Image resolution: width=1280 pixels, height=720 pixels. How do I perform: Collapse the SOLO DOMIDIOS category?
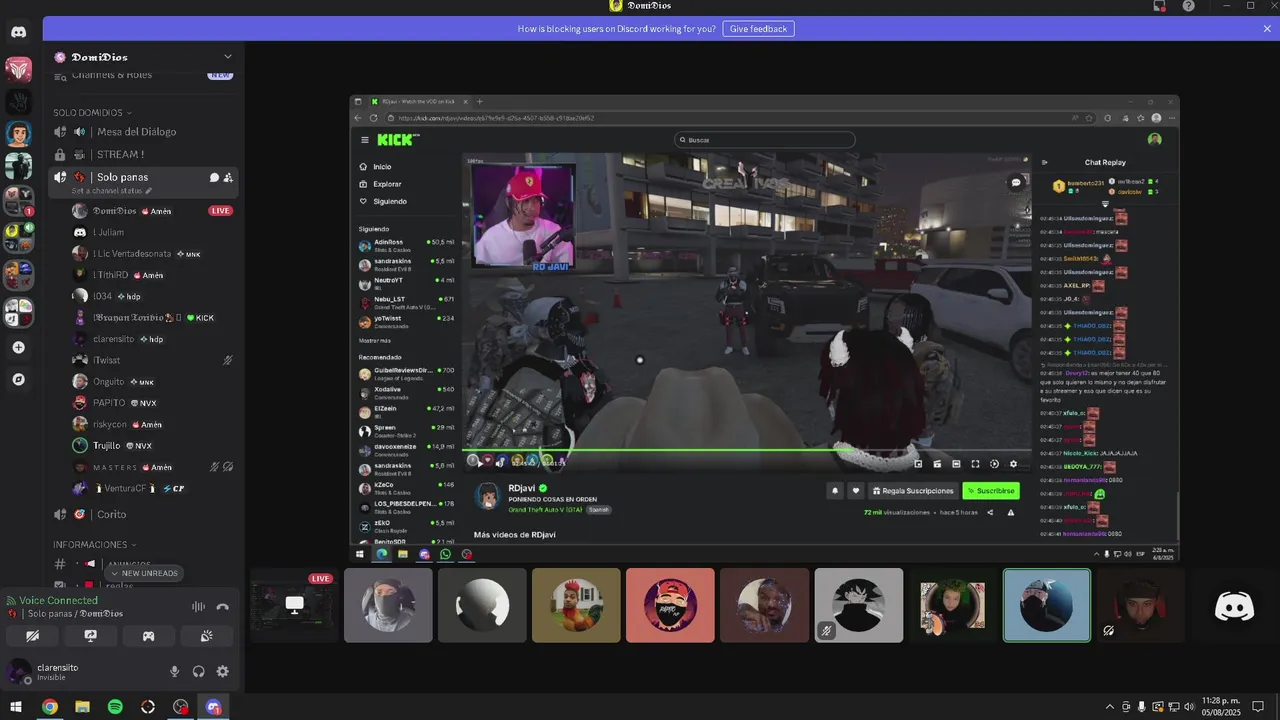(x=92, y=112)
